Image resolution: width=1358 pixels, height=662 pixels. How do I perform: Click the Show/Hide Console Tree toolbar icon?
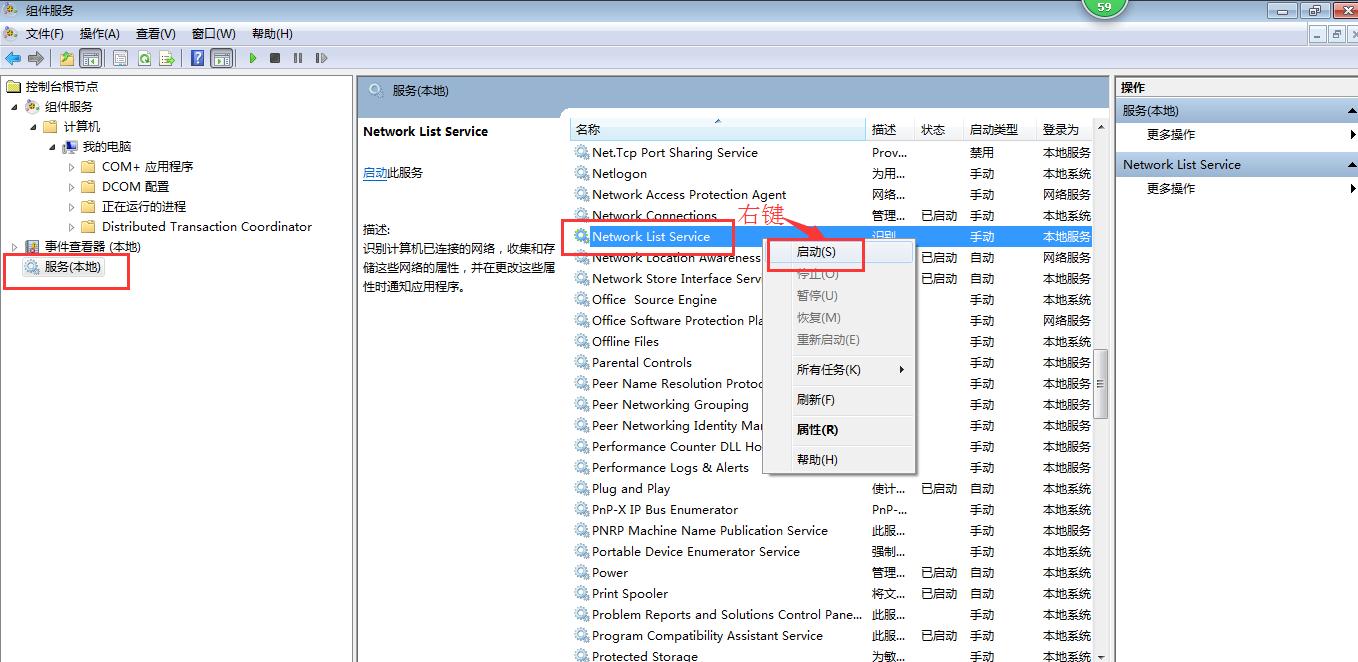coord(92,57)
